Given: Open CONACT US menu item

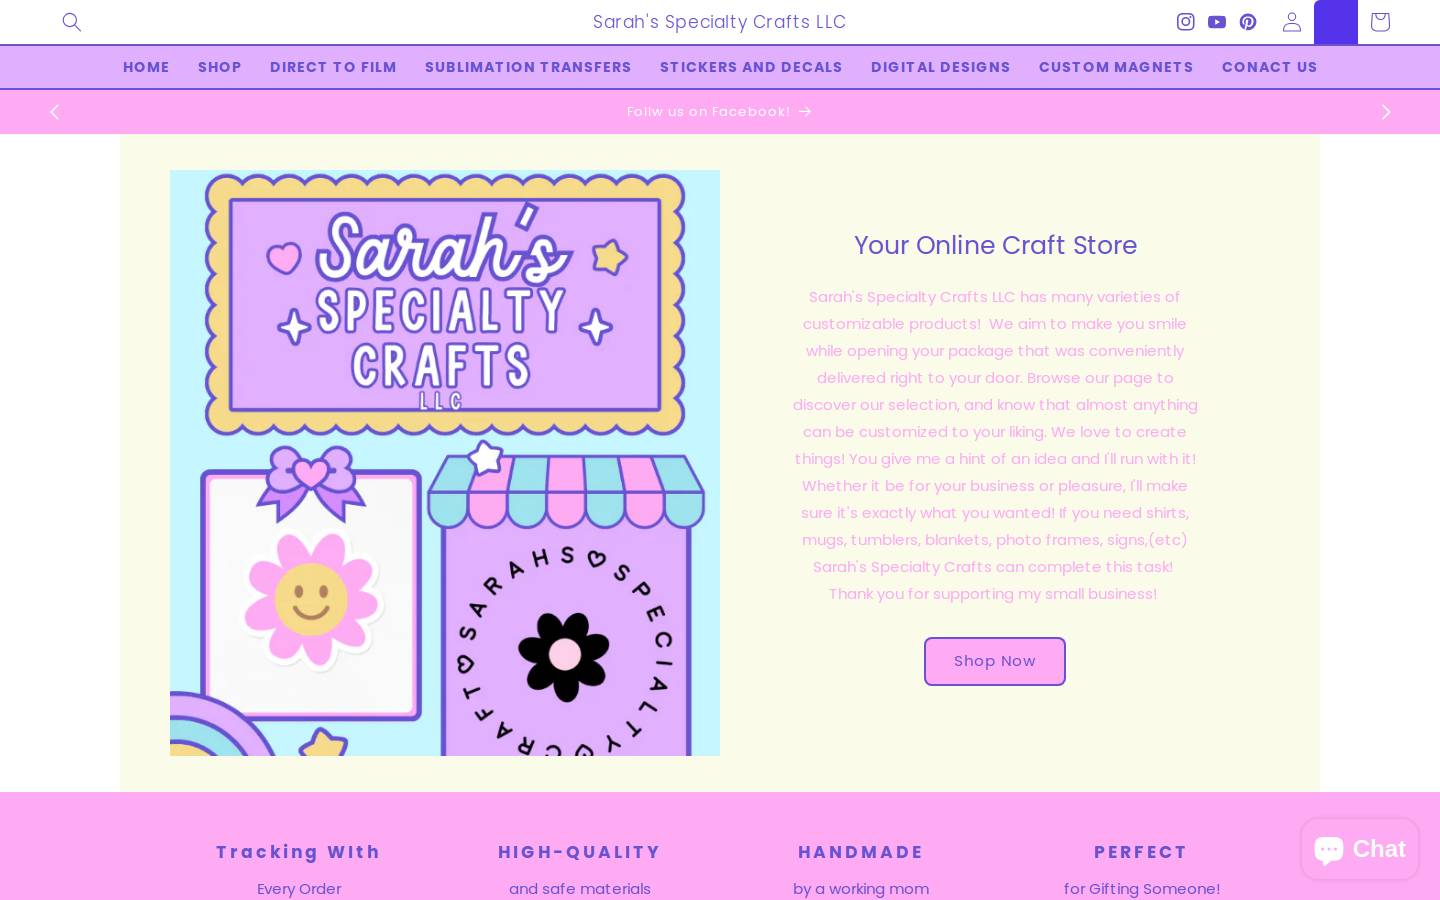Looking at the screenshot, I should [1270, 67].
